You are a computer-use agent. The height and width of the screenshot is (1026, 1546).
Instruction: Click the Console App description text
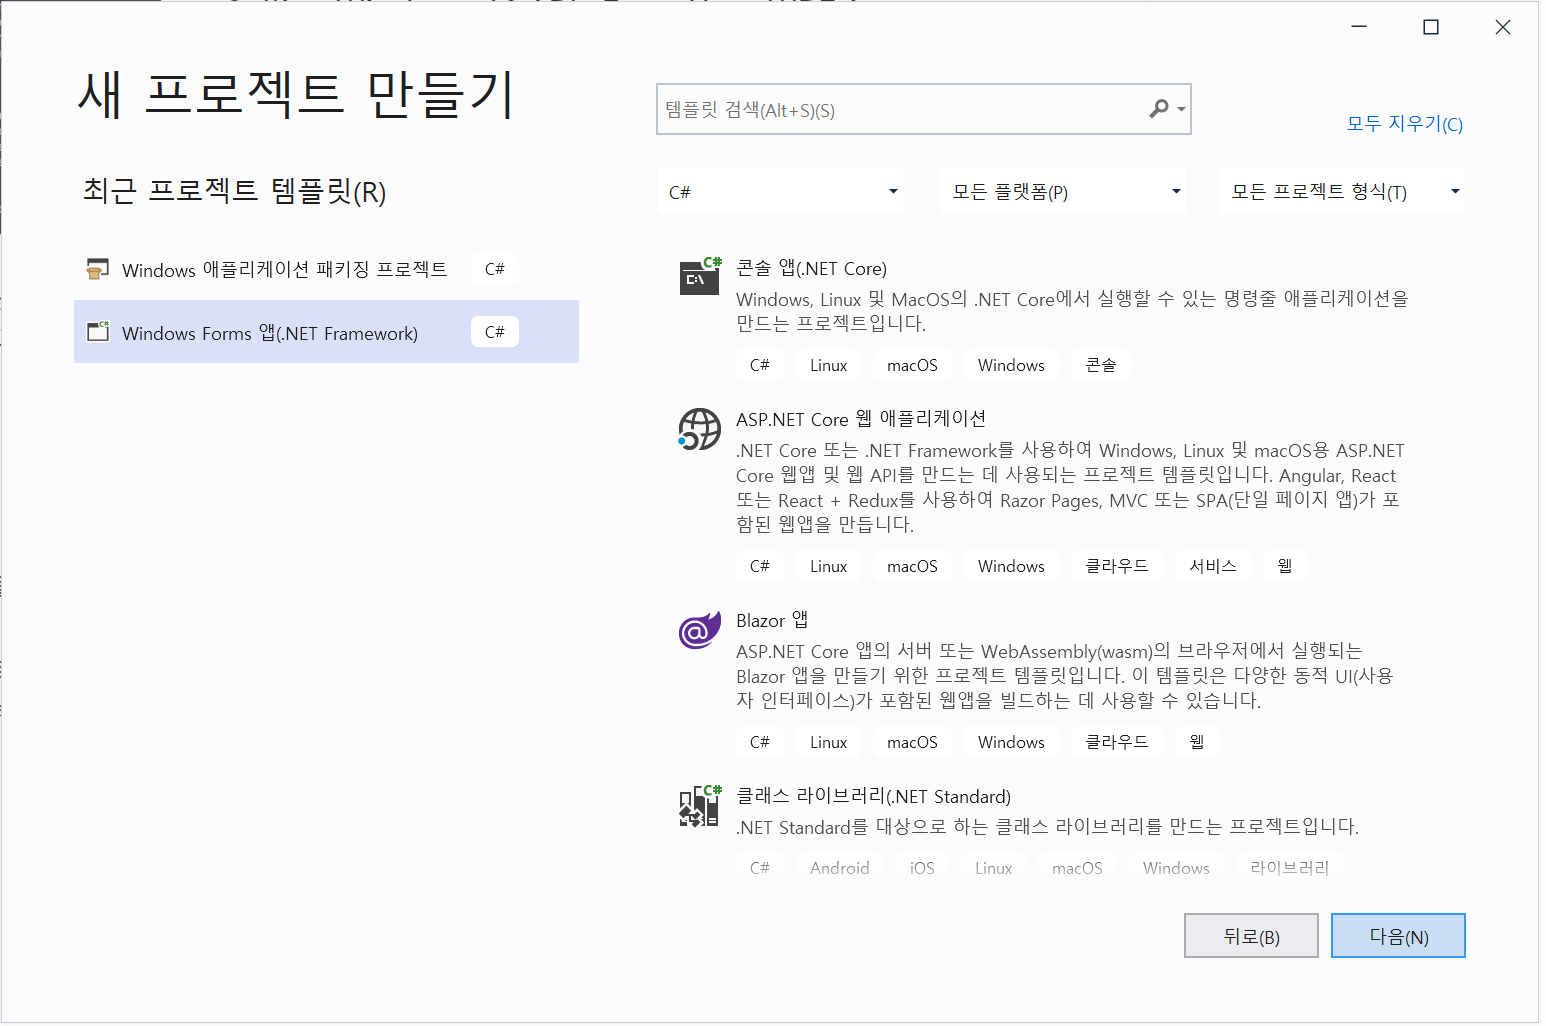point(1072,311)
